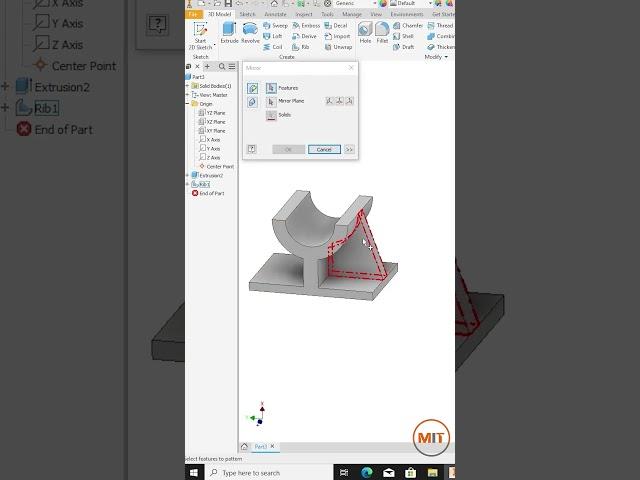This screenshot has width=640, height=480.
Task: Go to Home from quick access toolbar
Action: tap(275, 4)
